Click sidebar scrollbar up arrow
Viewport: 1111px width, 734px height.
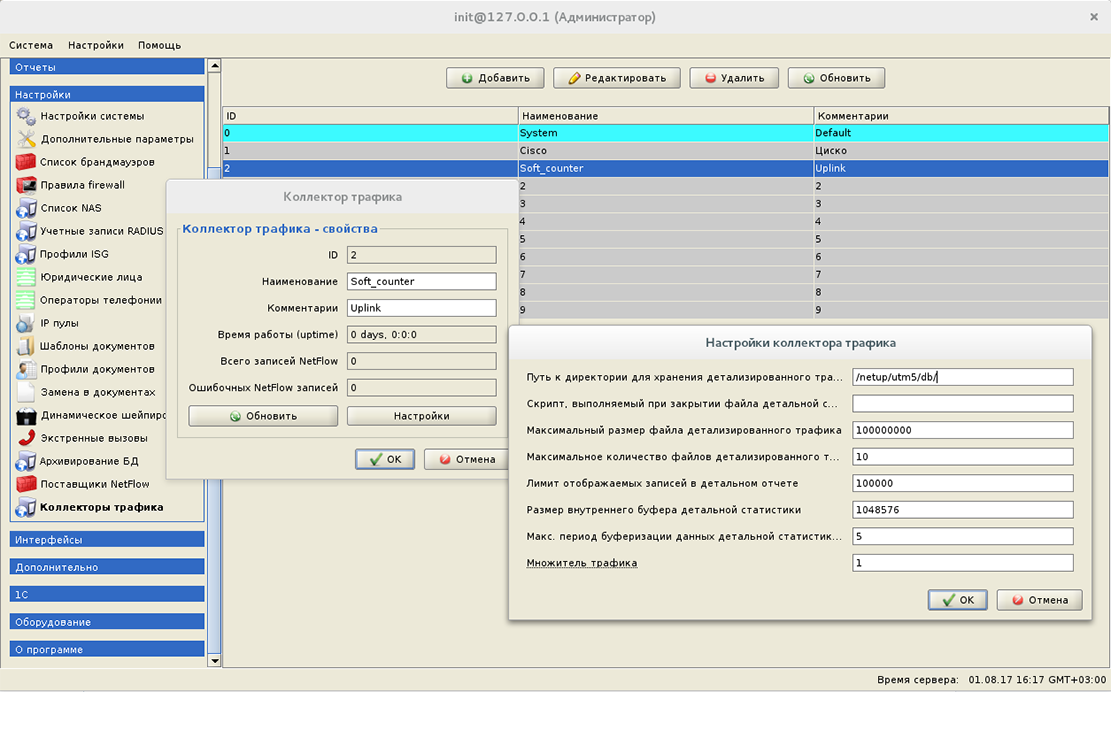tap(214, 66)
